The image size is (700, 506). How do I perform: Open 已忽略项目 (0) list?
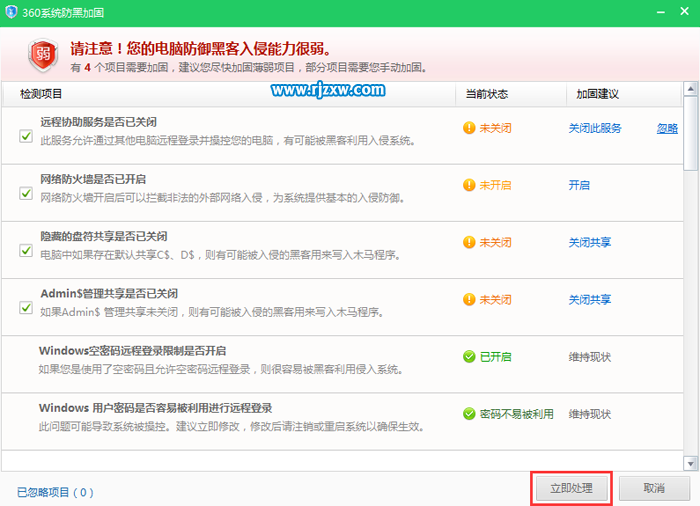(55, 492)
